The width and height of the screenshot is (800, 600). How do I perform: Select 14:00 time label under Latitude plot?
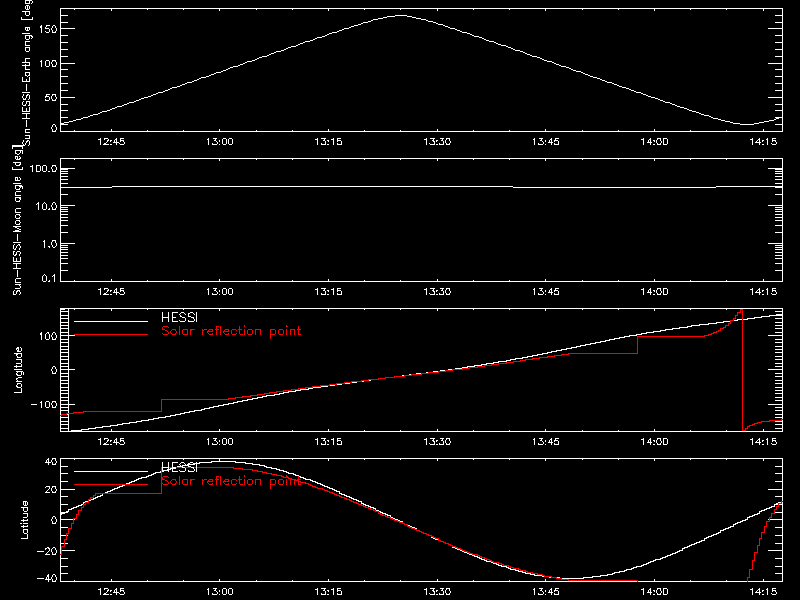coord(654,592)
